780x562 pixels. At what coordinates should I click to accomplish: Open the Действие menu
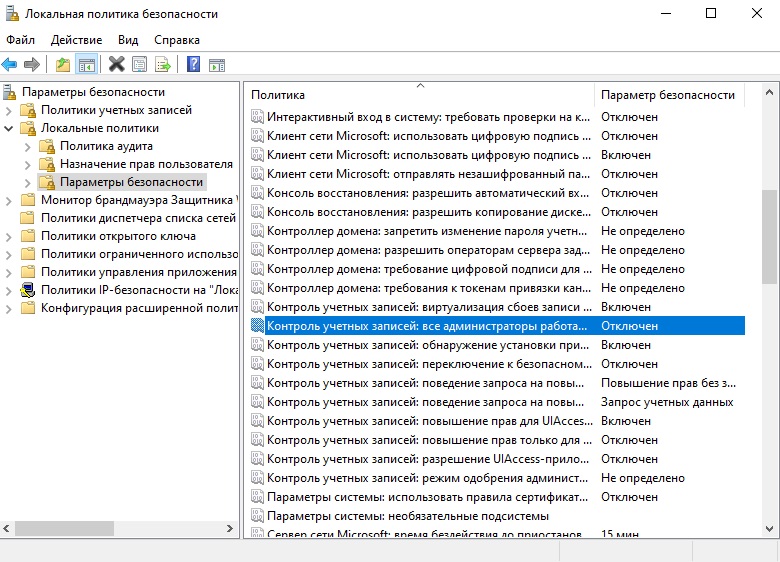click(x=76, y=40)
